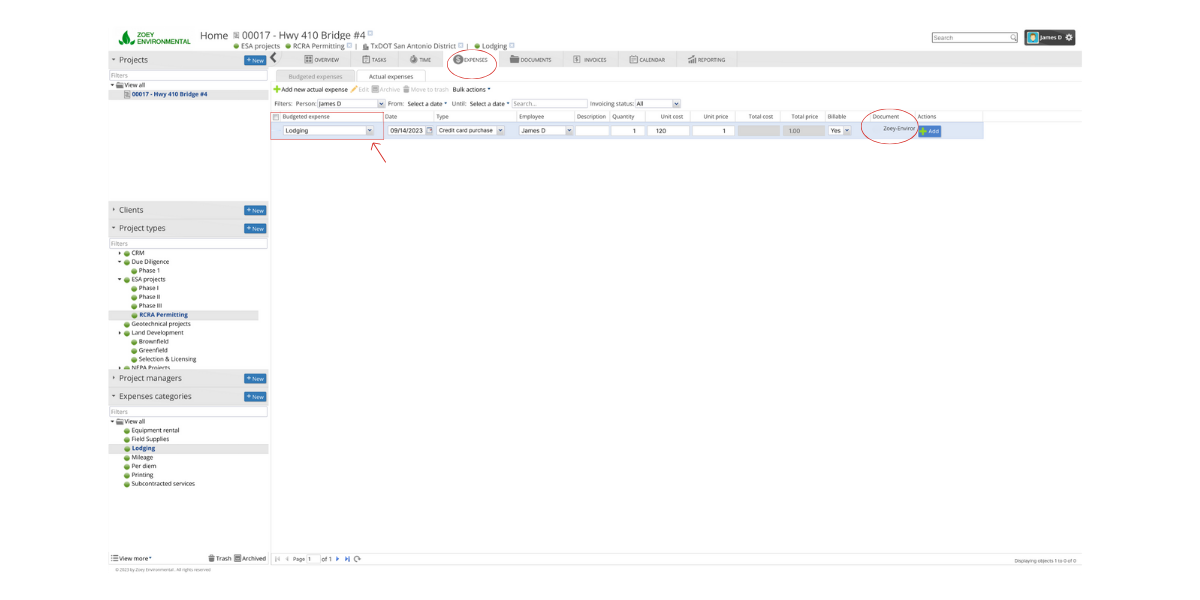This screenshot has height=600, width=1200.
Task: Open the Trash folder
Action: 219,559
